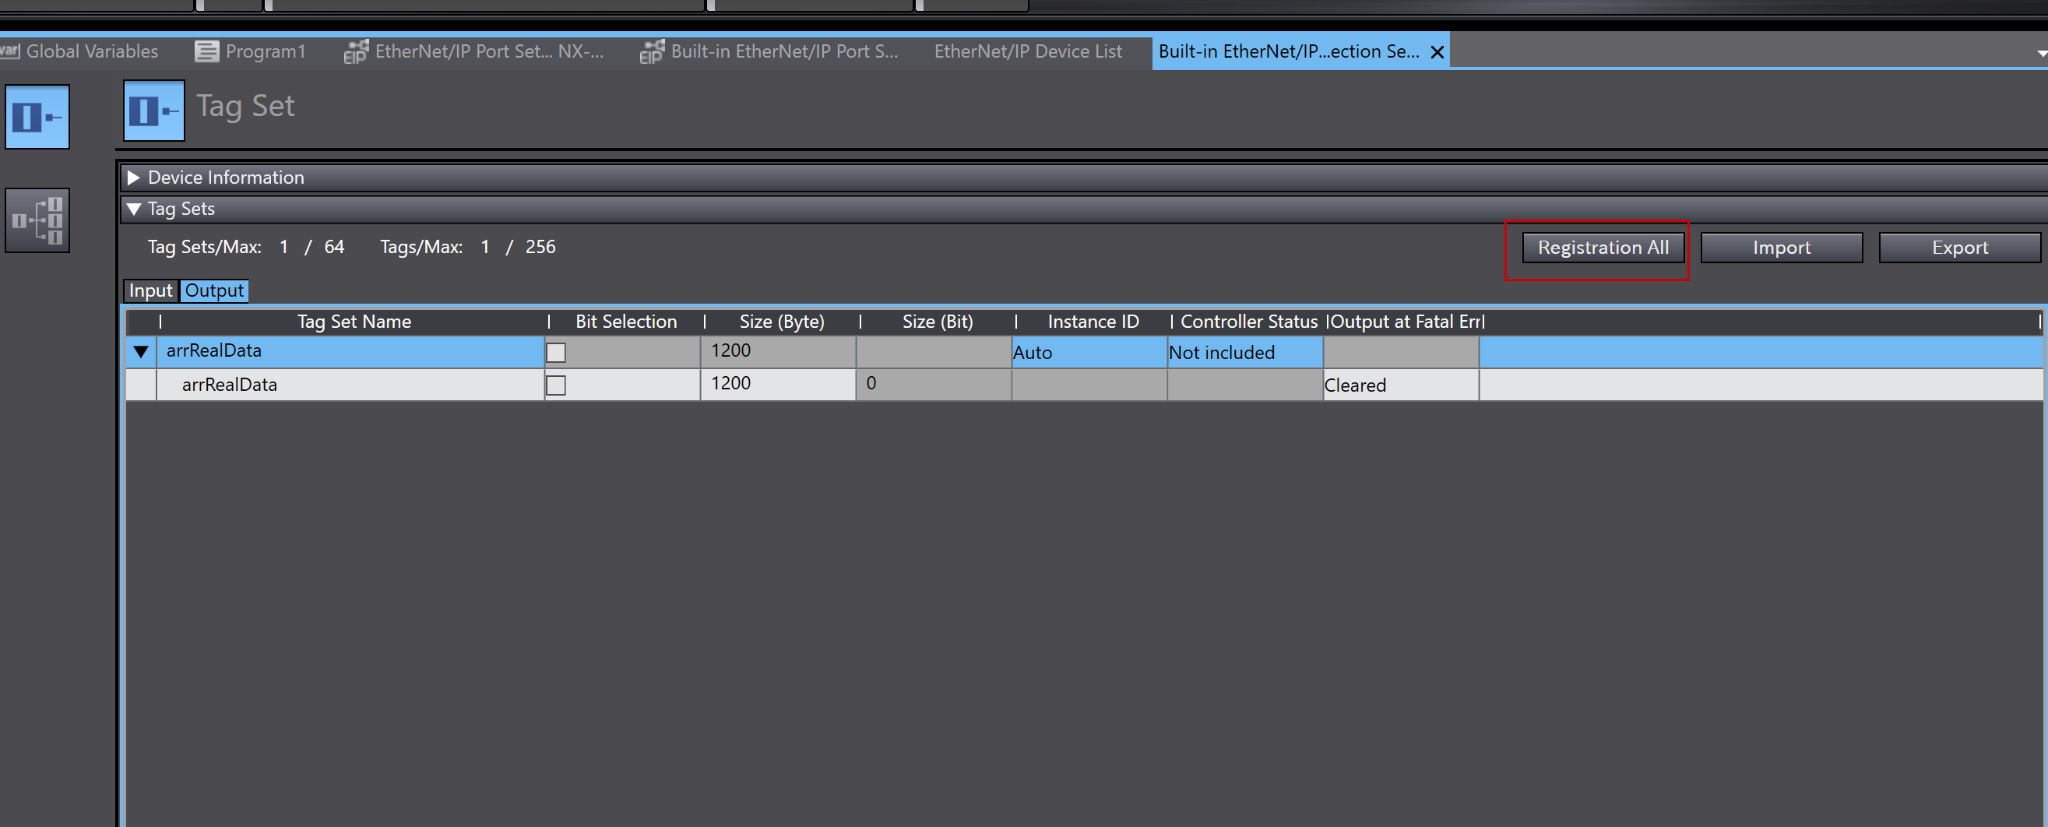Click the Global Variables tab icon

point(10,50)
